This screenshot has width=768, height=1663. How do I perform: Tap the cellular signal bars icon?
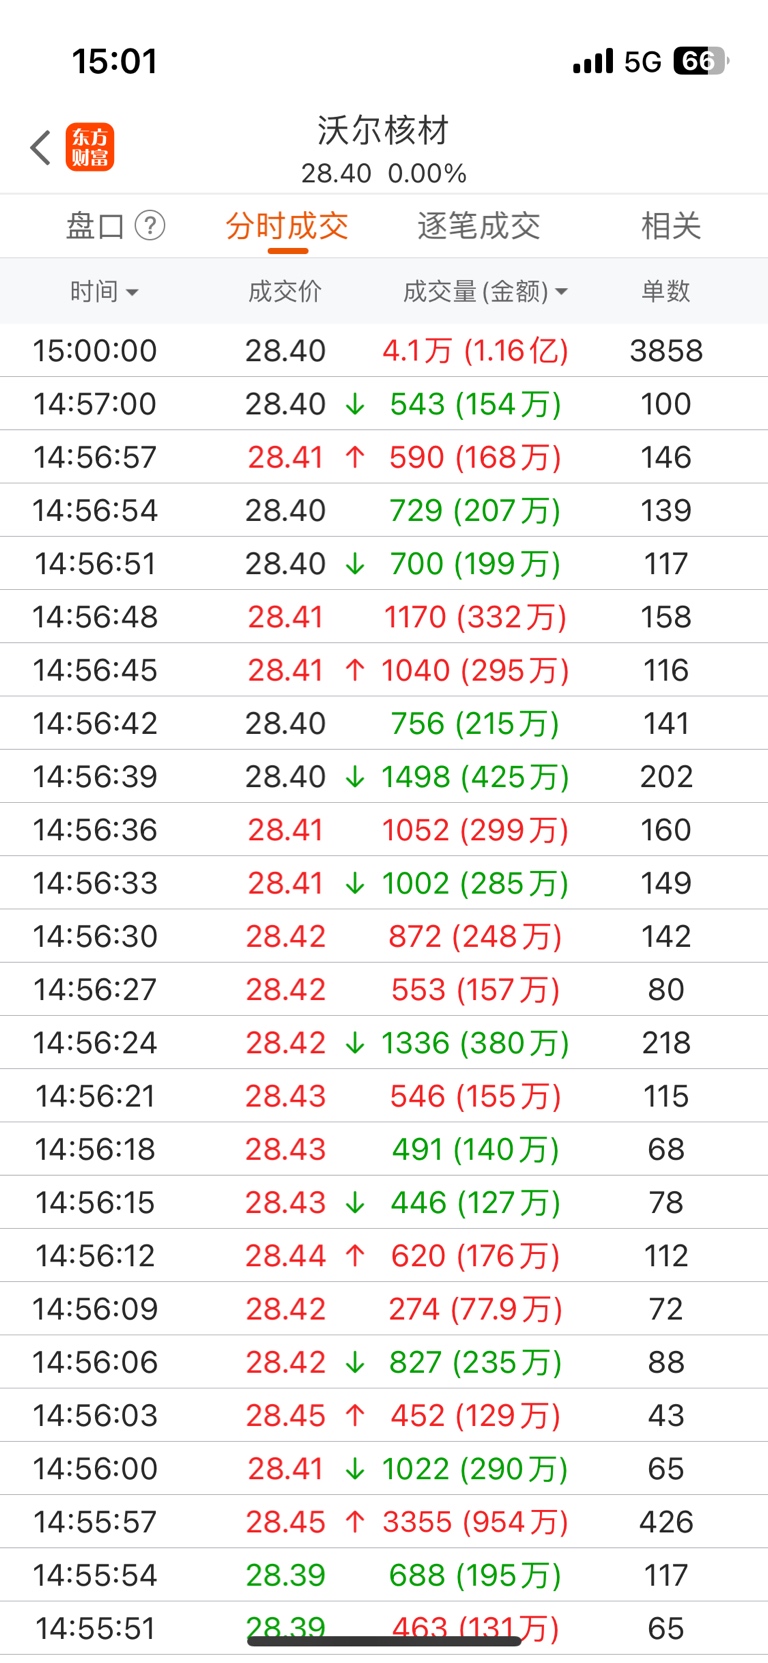(x=593, y=62)
